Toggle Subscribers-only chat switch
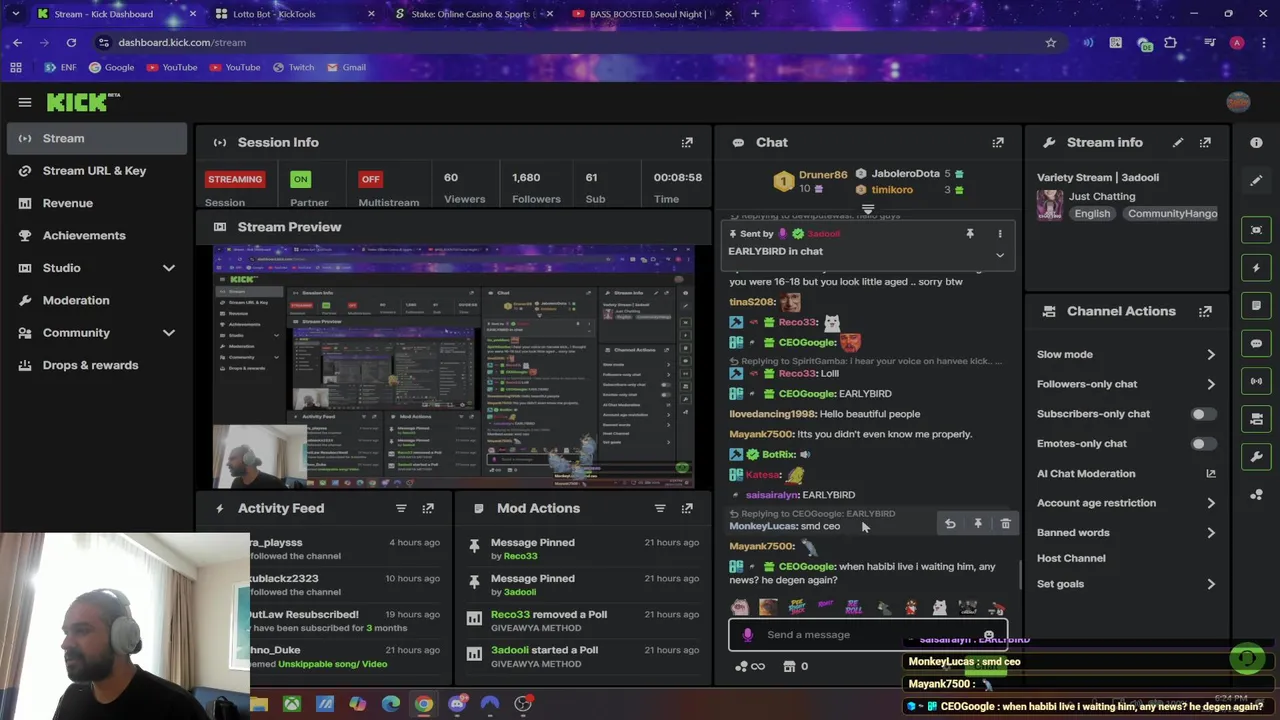The height and width of the screenshot is (720, 1280). (x=1203, y=414)
